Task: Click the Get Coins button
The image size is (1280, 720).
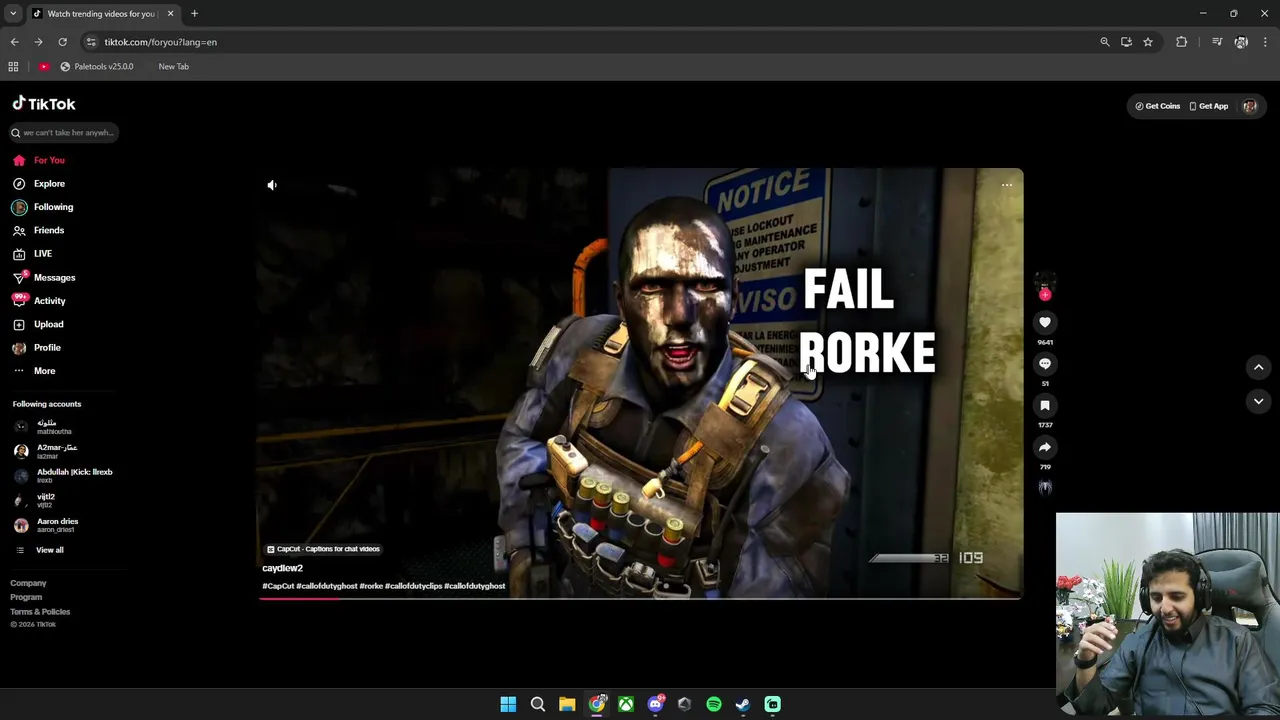Action: (1157, 106)
